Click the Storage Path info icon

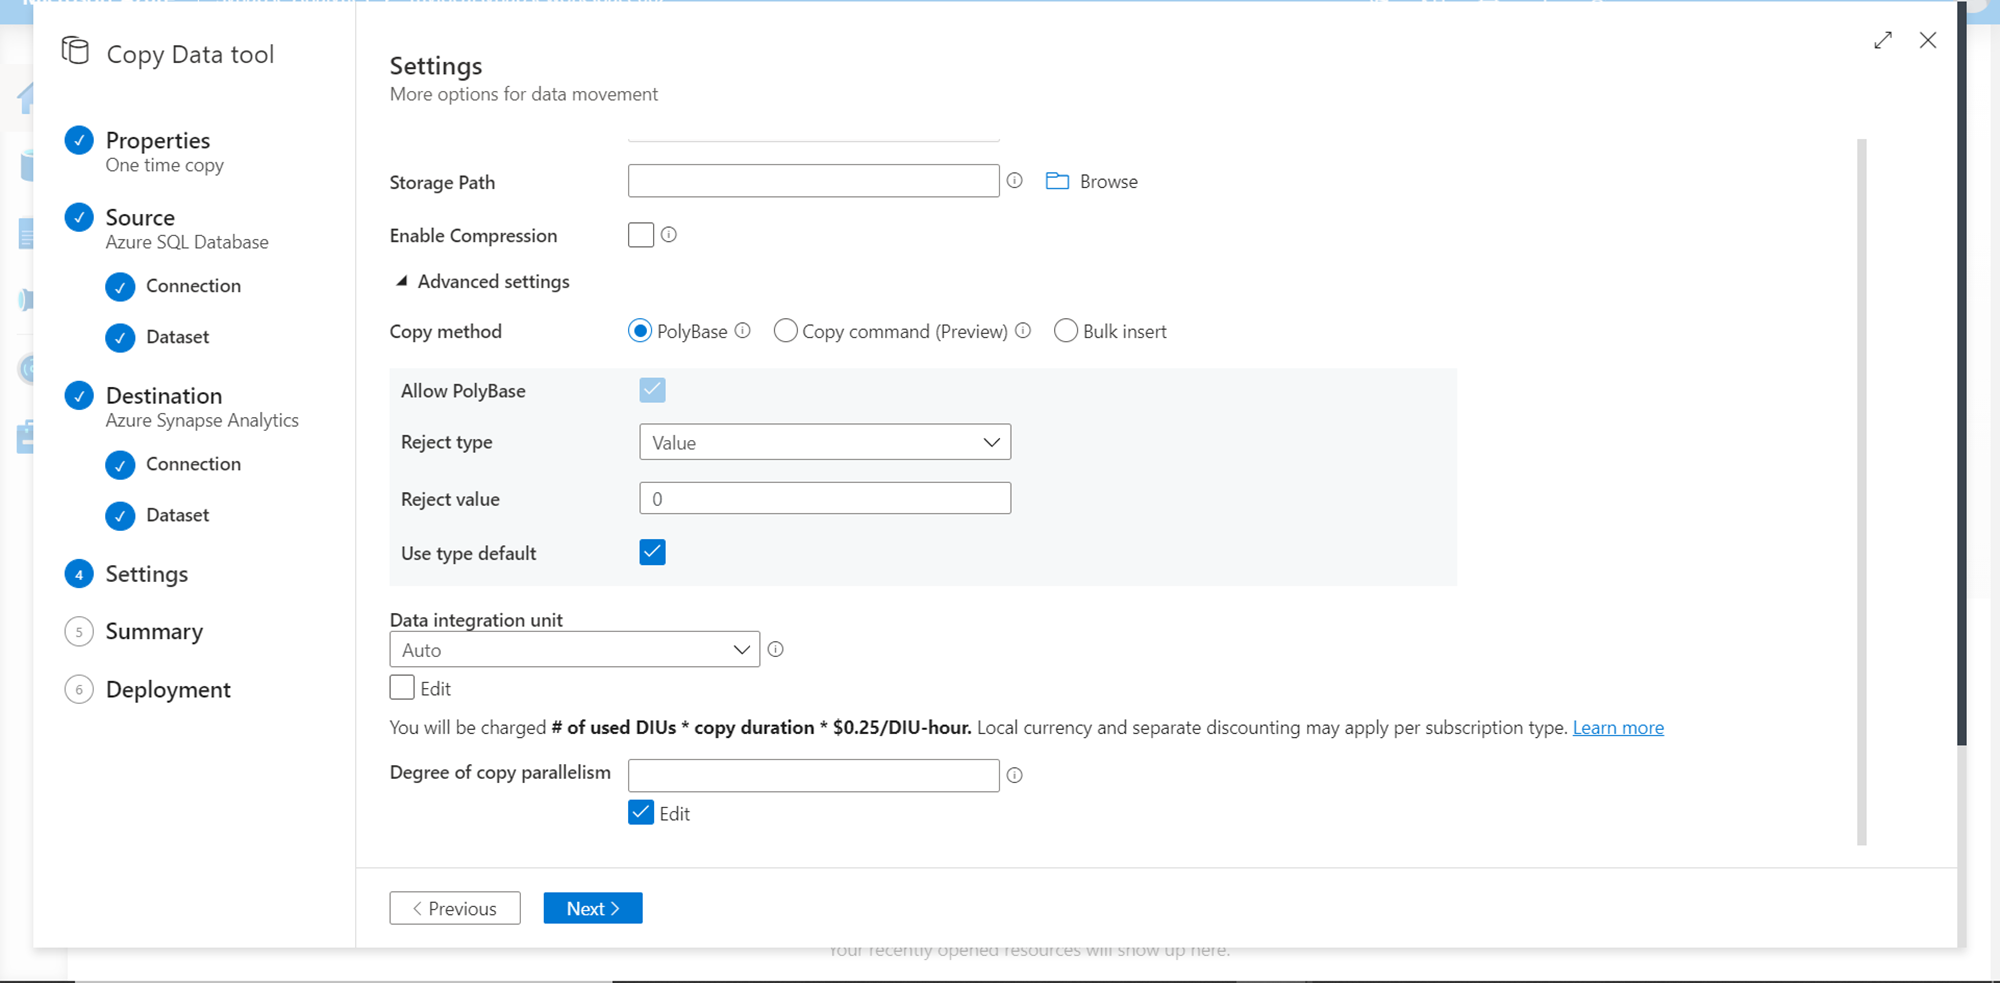(1014, 181)
